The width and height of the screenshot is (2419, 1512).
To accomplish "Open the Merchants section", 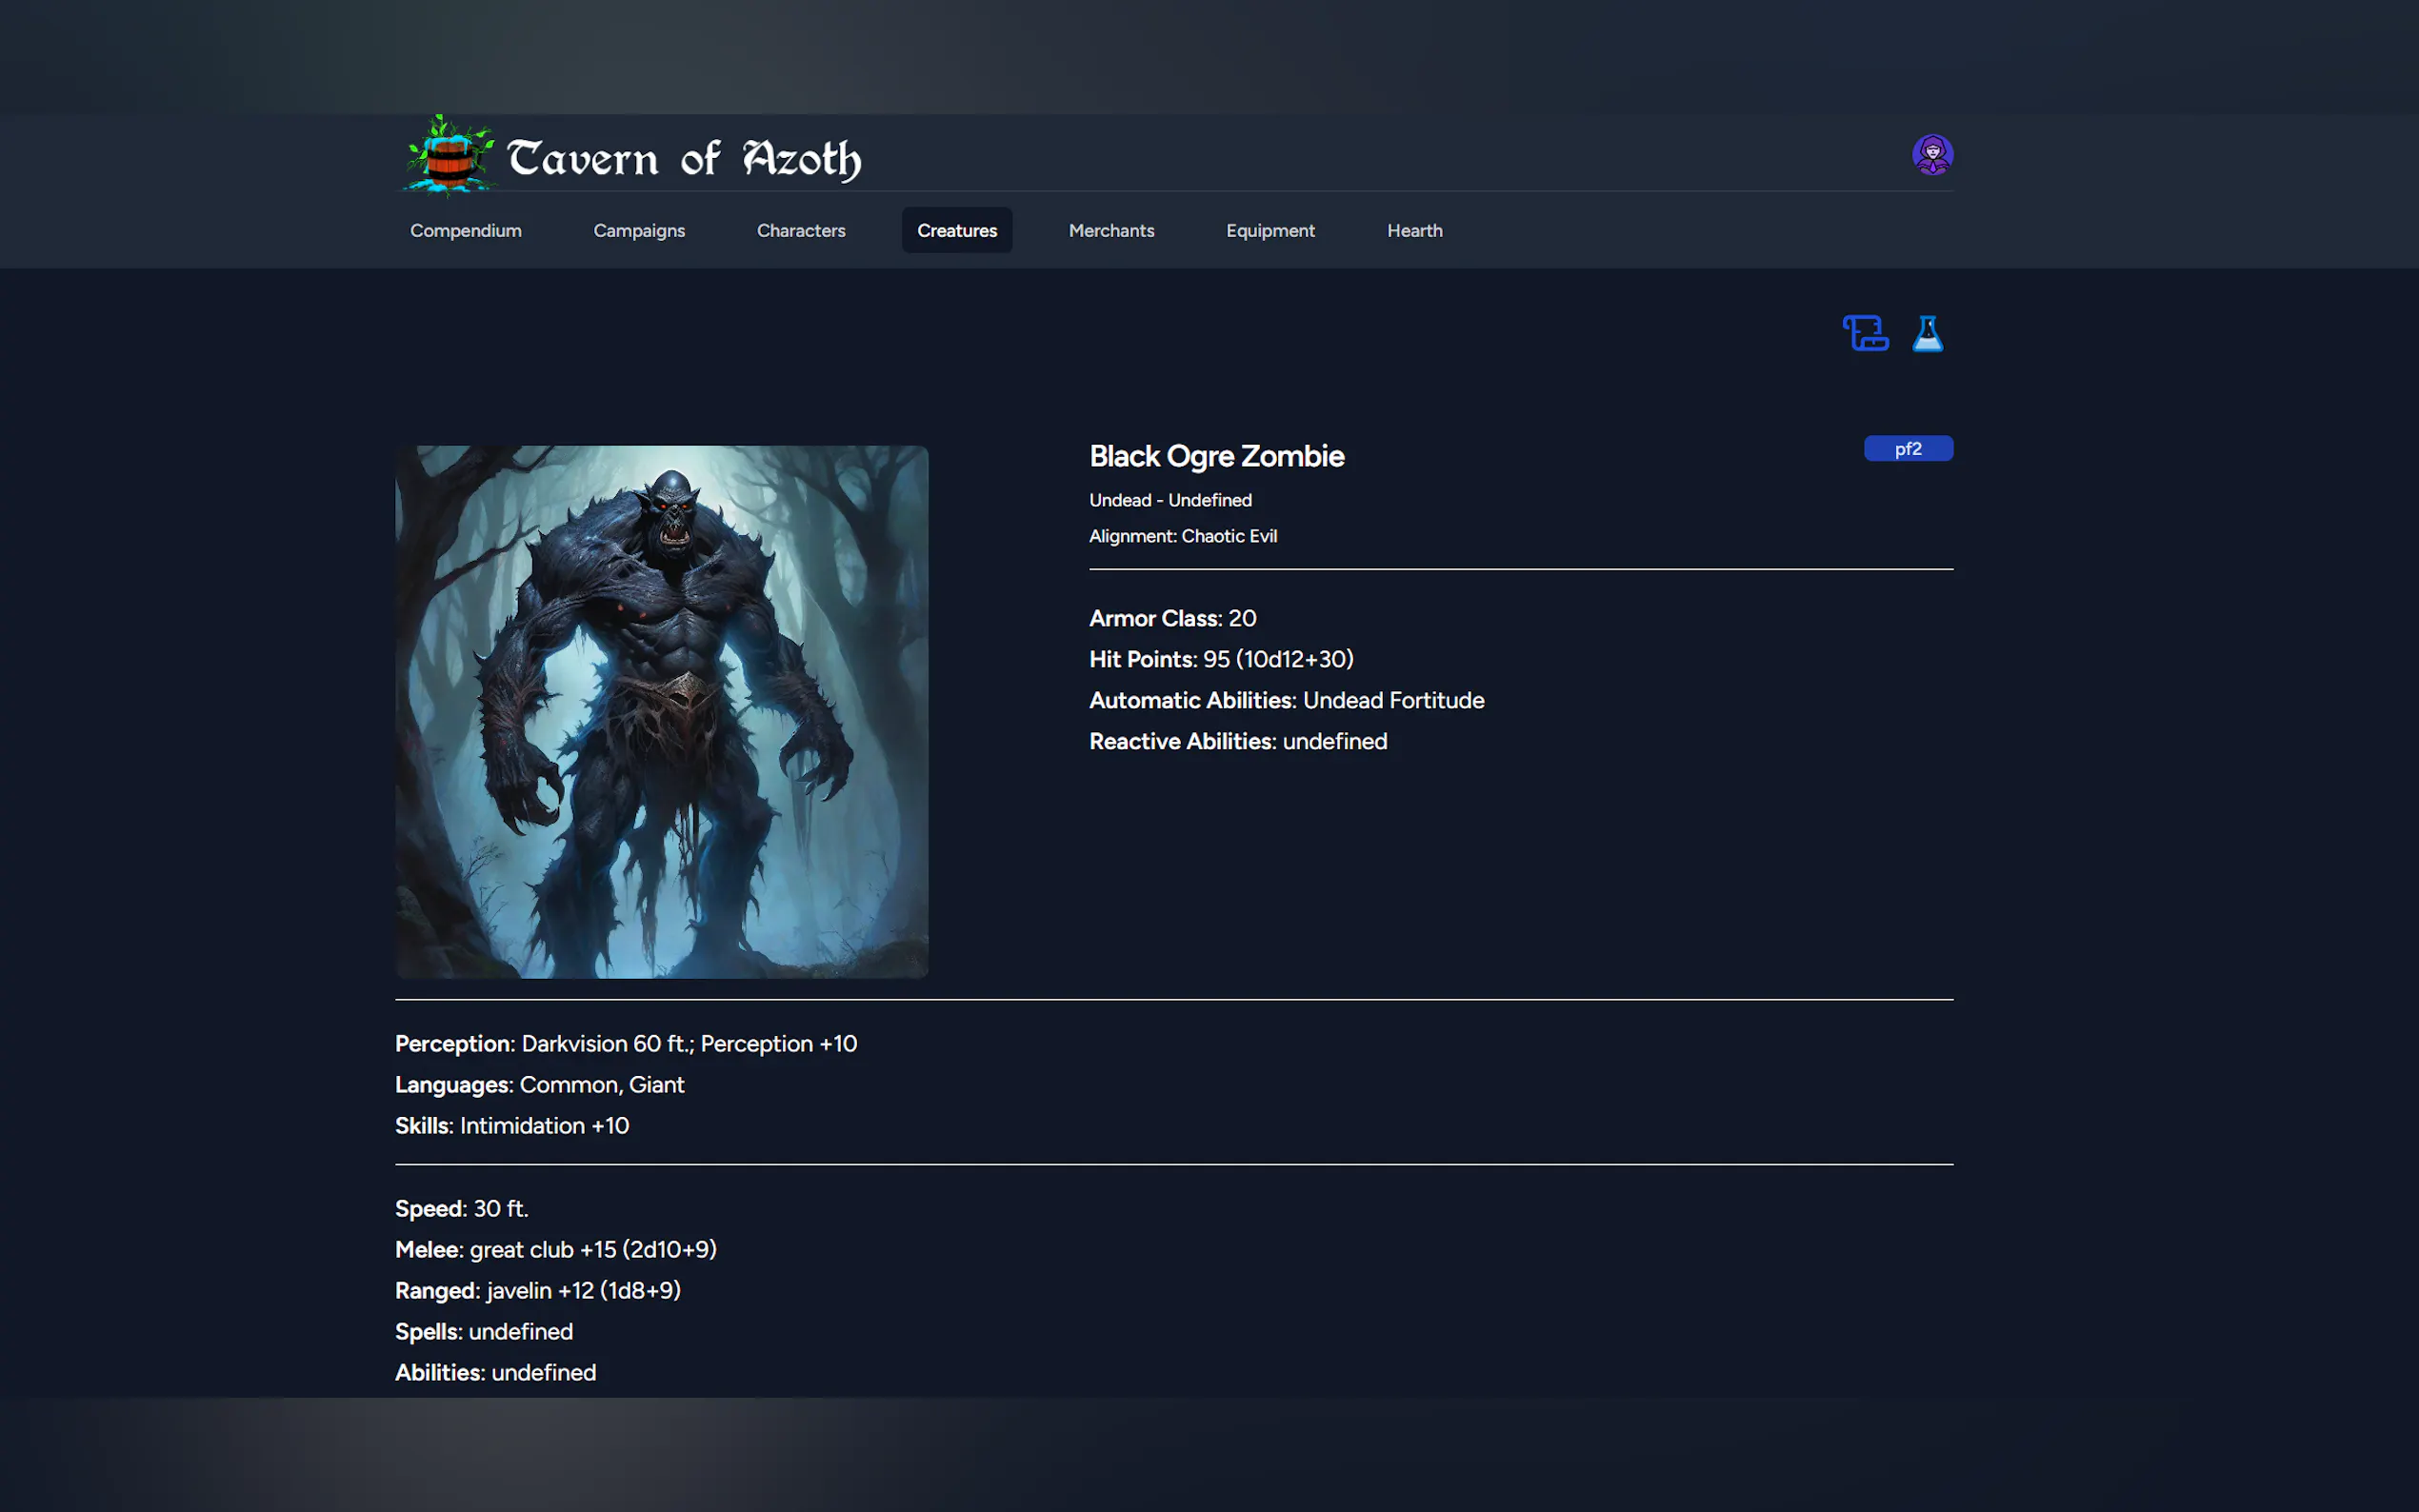I will coord(1111,230).
